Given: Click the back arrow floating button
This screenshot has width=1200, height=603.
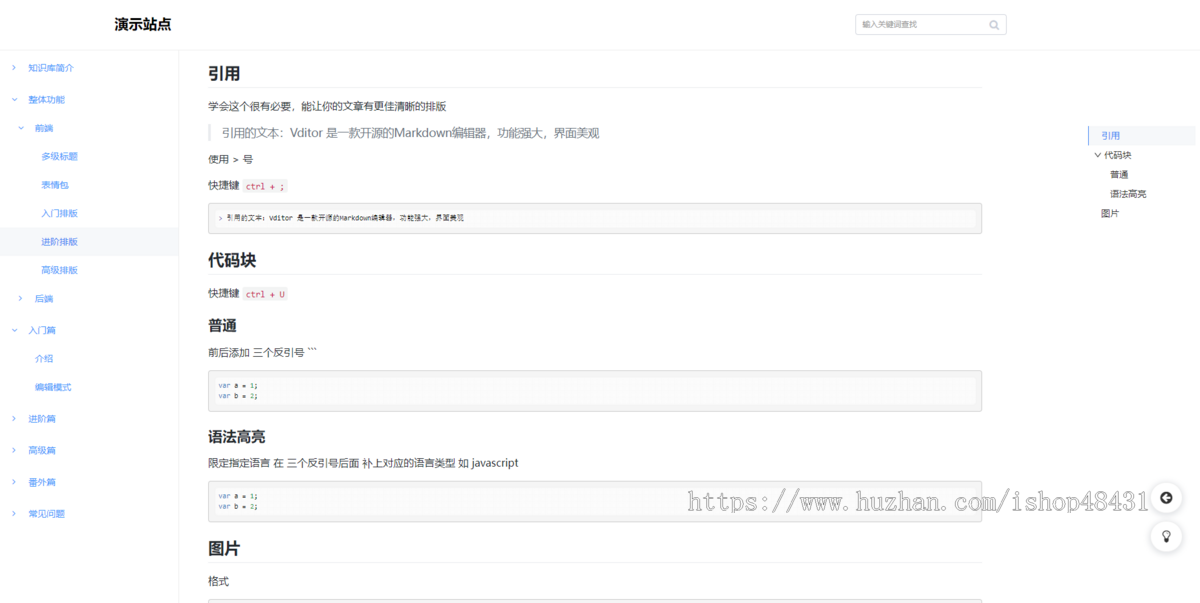Looking at the screenshot, I should (x=1166, y=498).
